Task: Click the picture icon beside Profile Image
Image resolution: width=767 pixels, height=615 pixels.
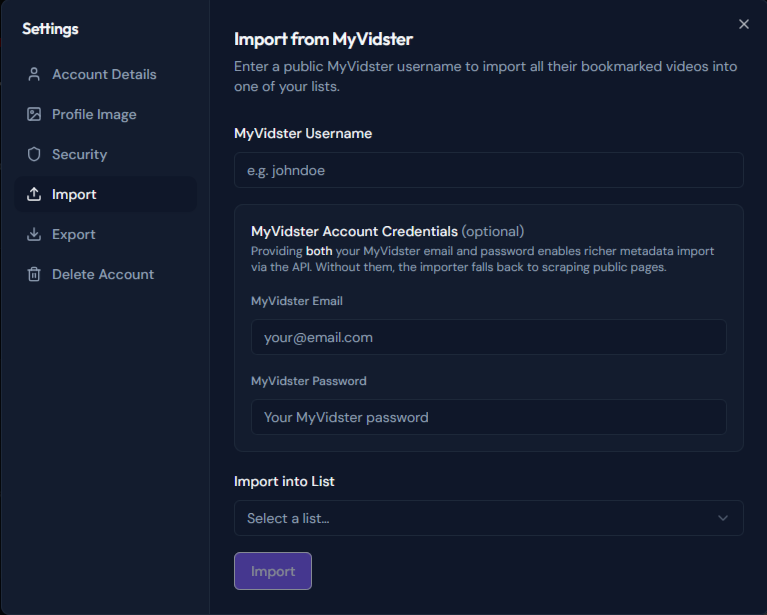Action: 34,114
